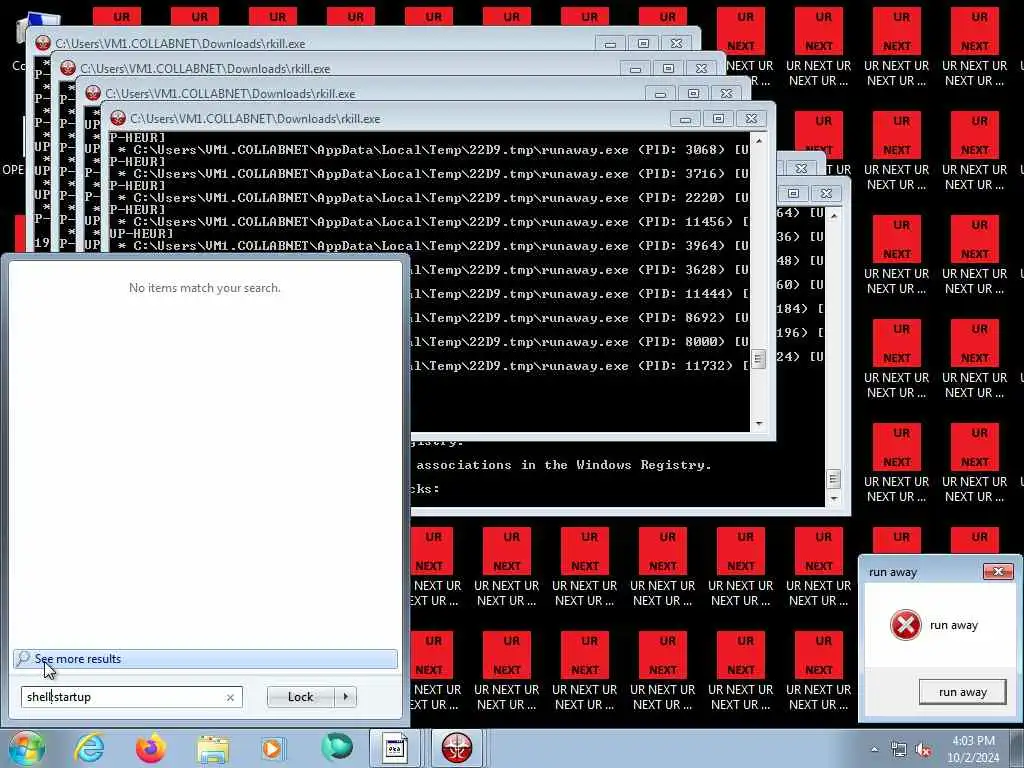
Task: Click the console line with PID: 3068
Action: (429, 150)
